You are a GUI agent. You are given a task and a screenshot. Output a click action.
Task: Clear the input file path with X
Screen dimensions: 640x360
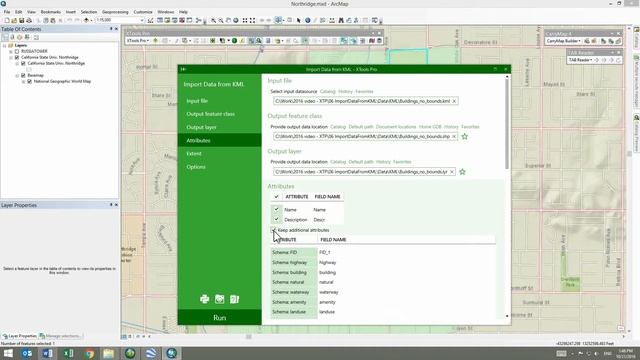(454, 101)
